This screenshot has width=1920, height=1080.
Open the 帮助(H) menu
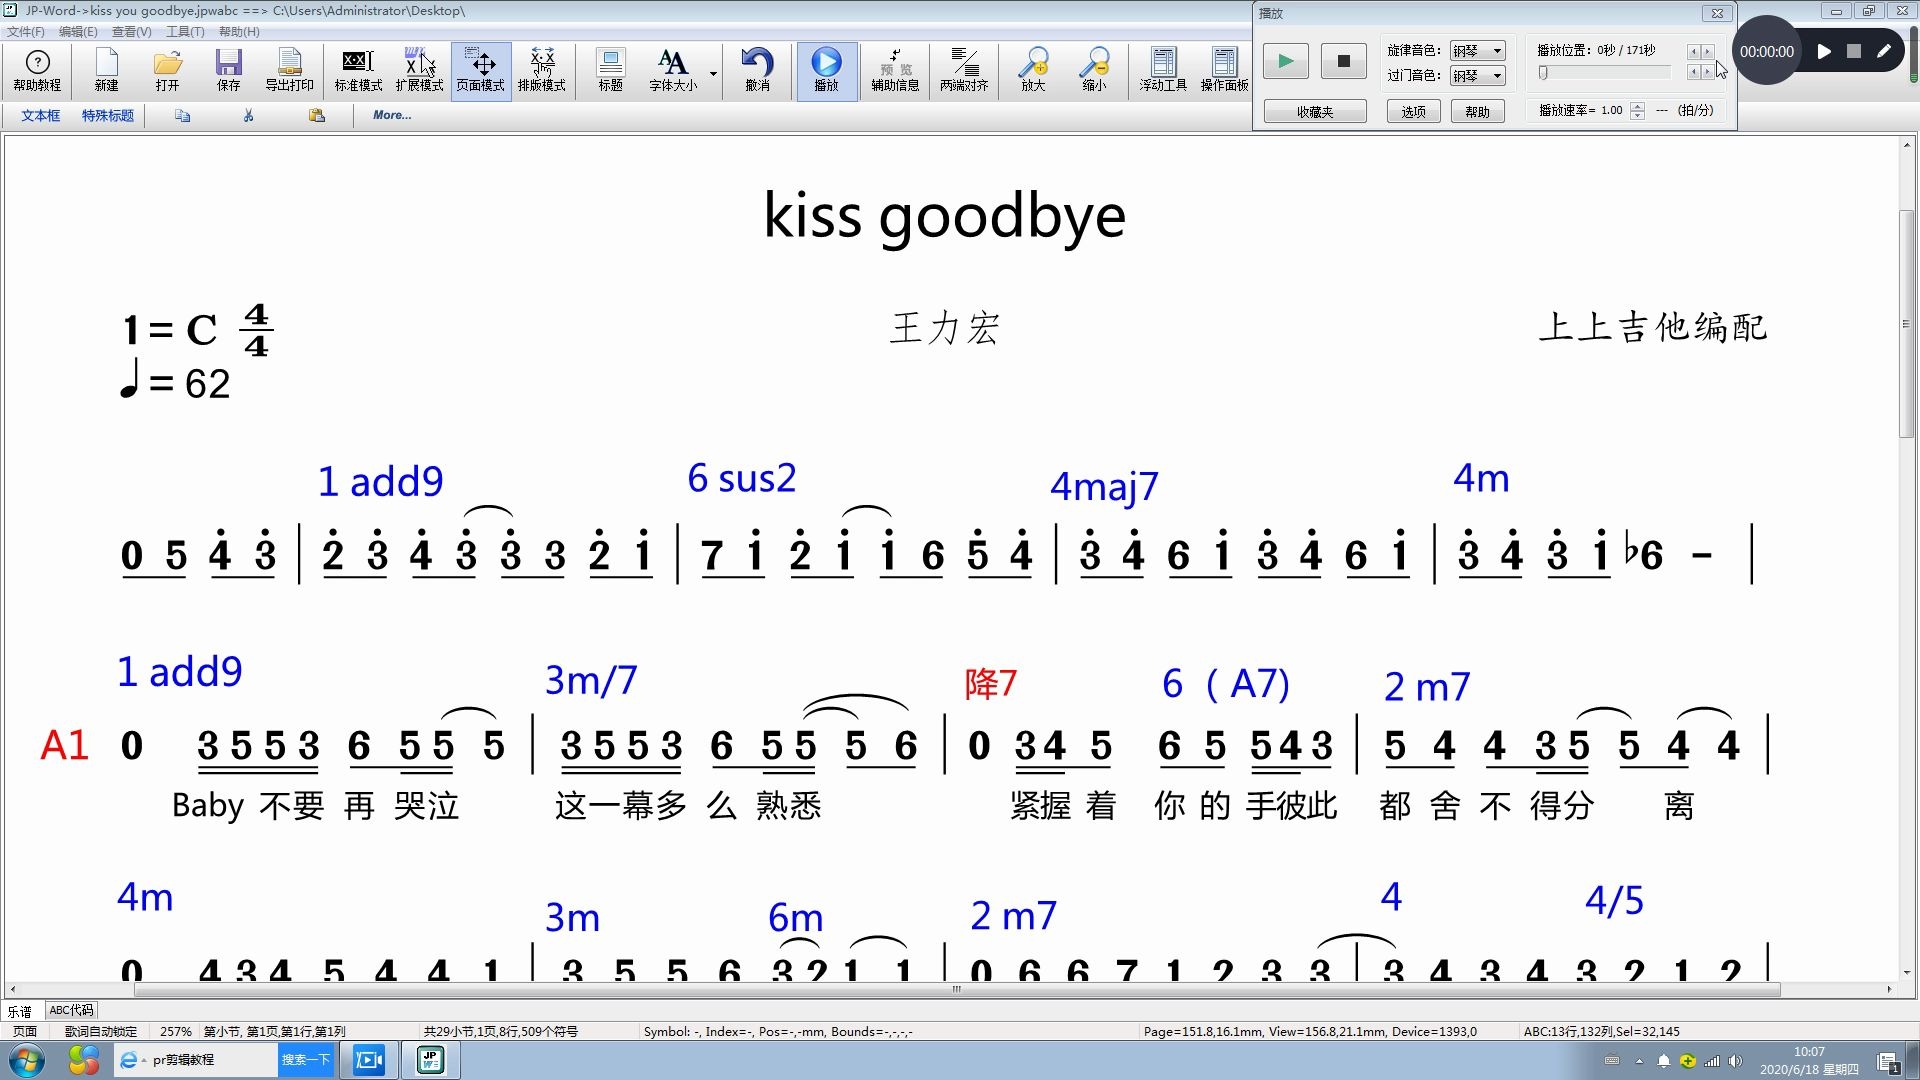click(239, 32)
